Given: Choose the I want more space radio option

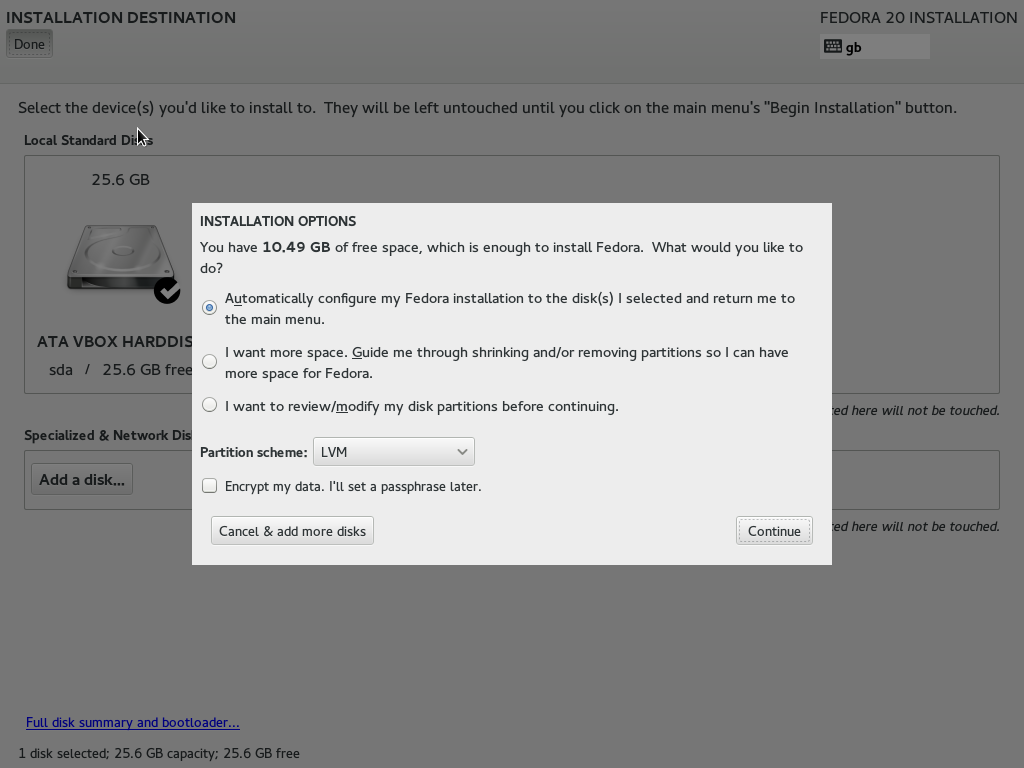Looking at the screenshot, I should tap(209, 361).
